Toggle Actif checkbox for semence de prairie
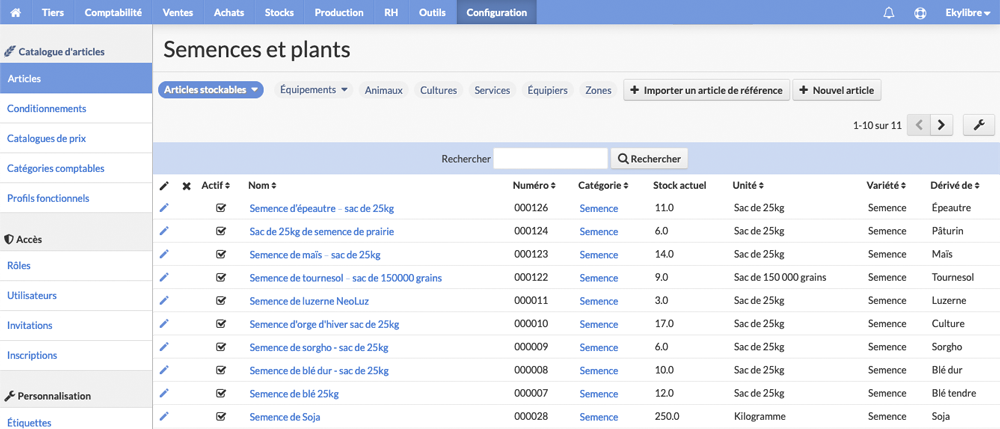This screenshot has height=429, width=1000. (x=221, y=231)
